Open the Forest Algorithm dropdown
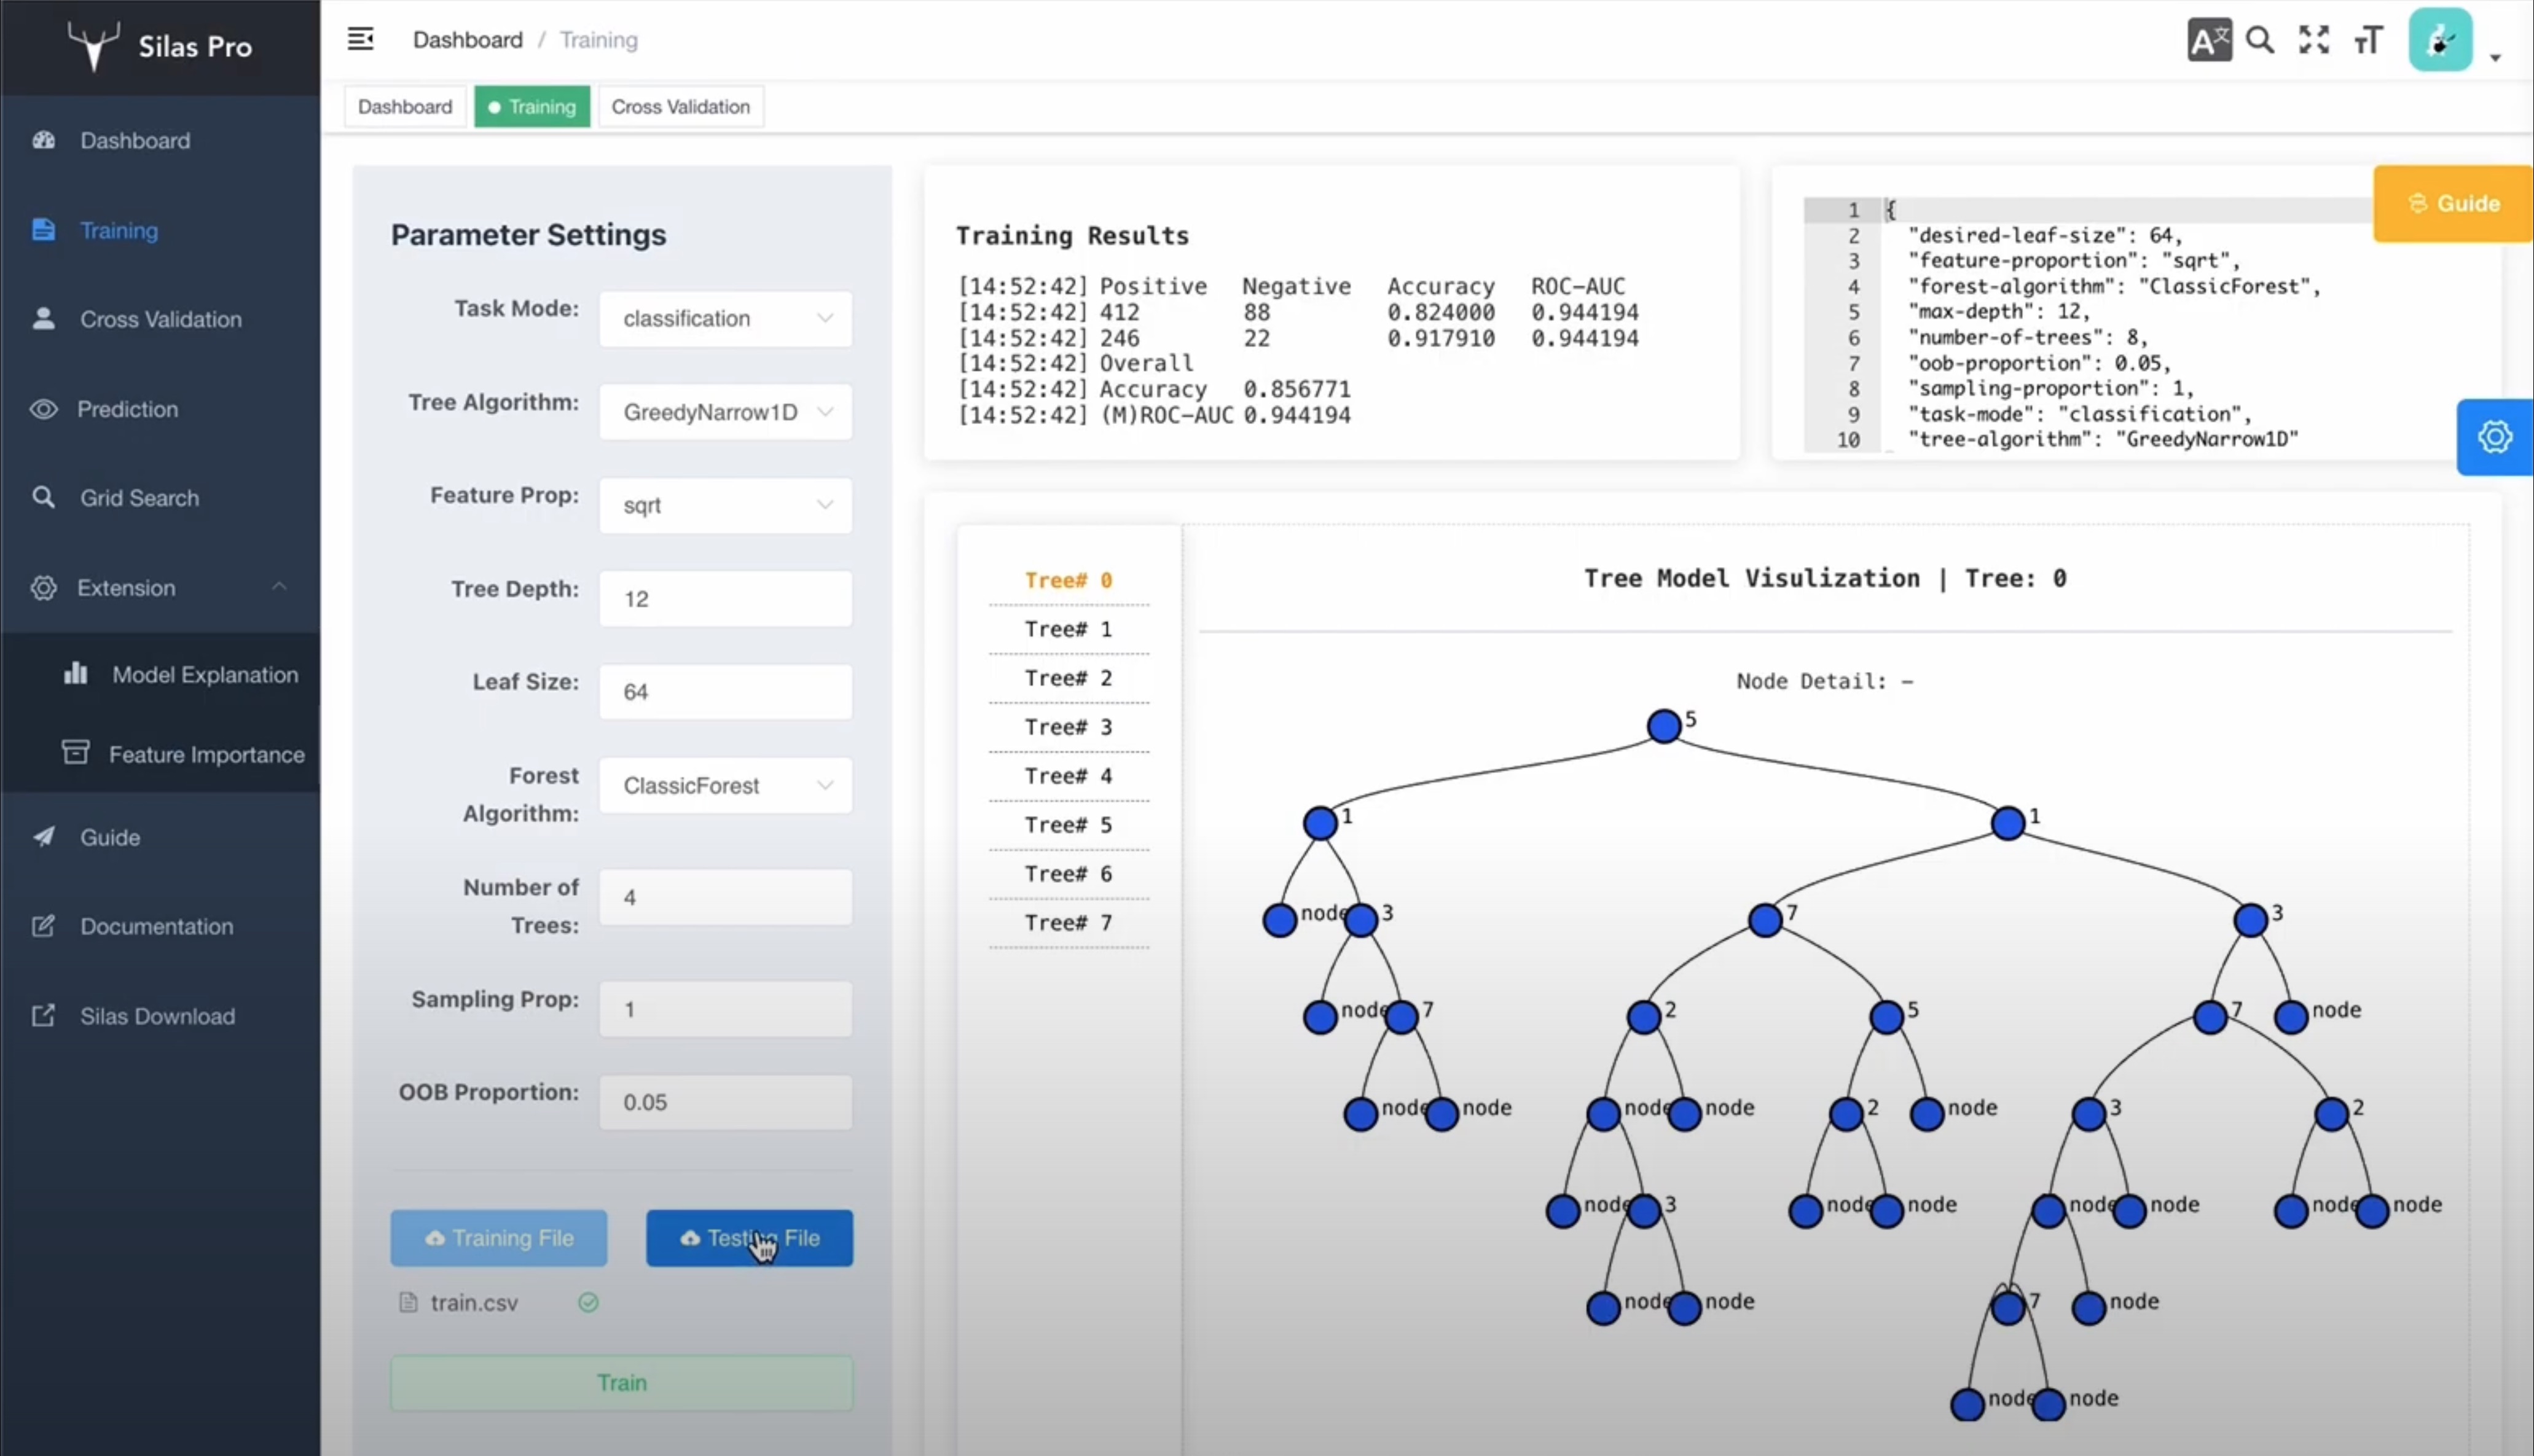 point(725,785)
